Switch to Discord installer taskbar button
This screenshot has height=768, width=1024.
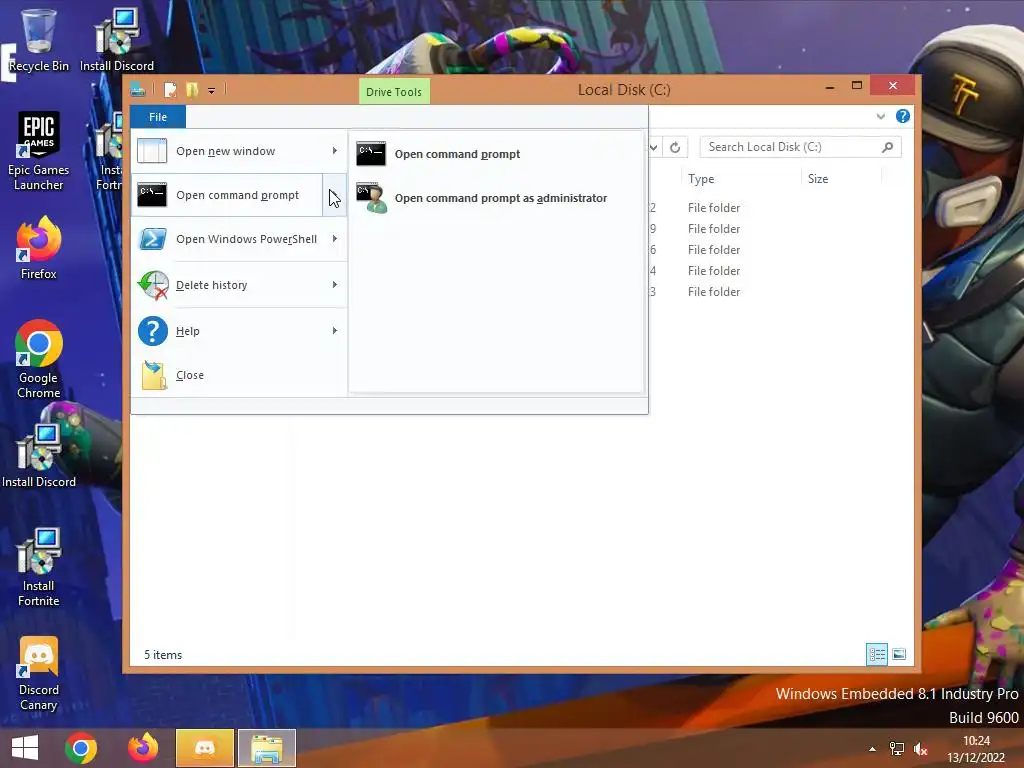[x=204, y=748]
